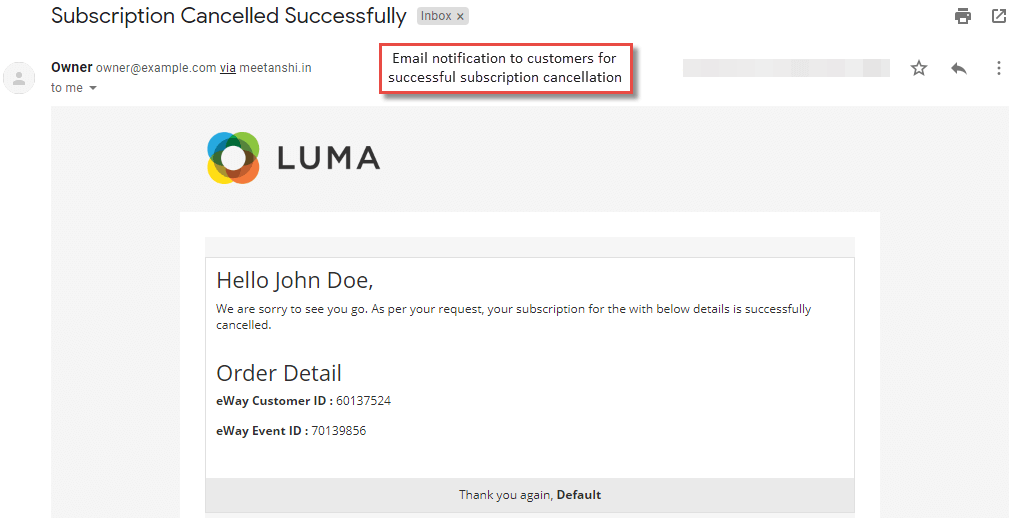1012x518 pixels.
Task: Click the email subject heading
Action: (229, 16)
